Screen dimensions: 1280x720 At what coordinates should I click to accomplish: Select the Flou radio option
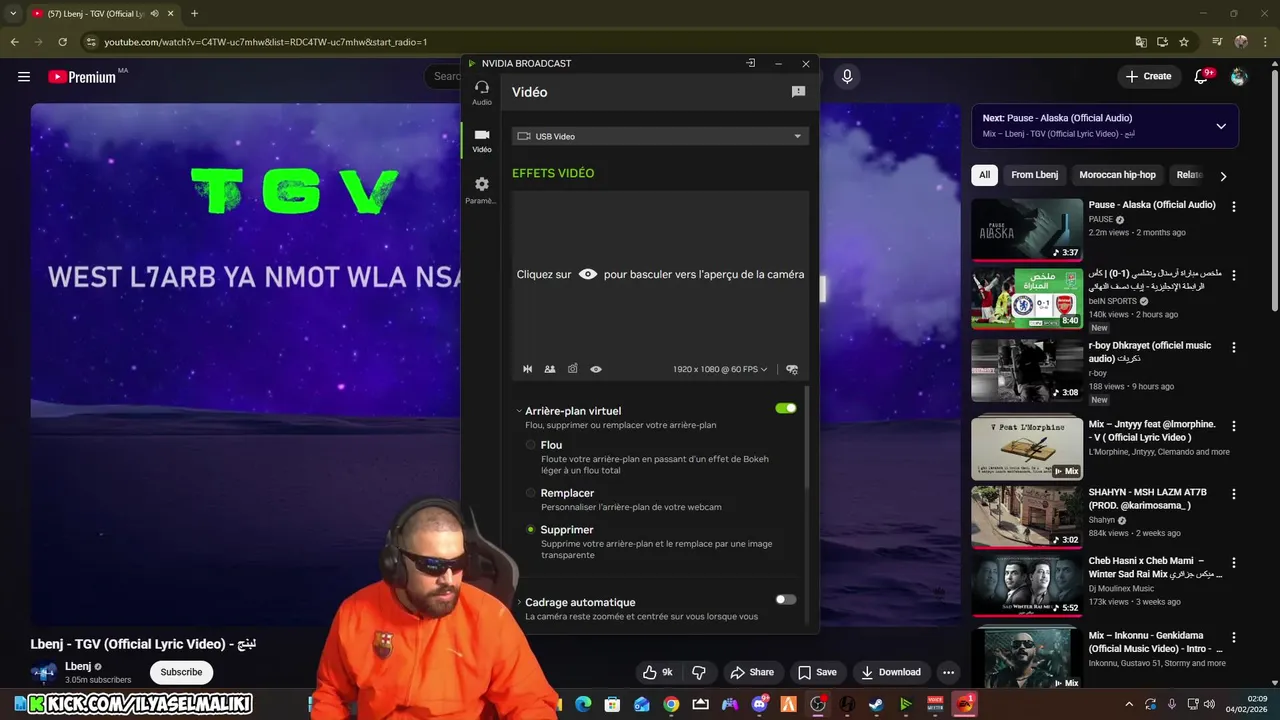[531, 445]
